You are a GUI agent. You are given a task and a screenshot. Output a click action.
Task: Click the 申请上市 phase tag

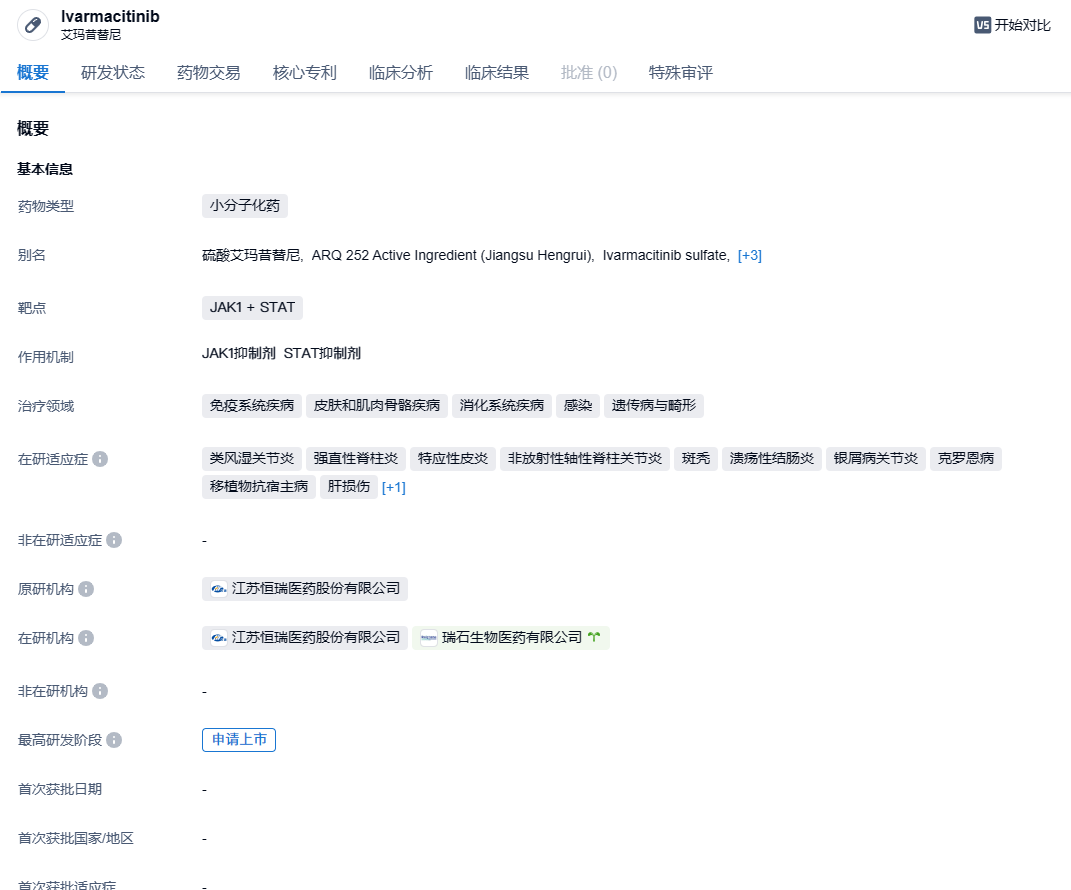pos(239,740)
